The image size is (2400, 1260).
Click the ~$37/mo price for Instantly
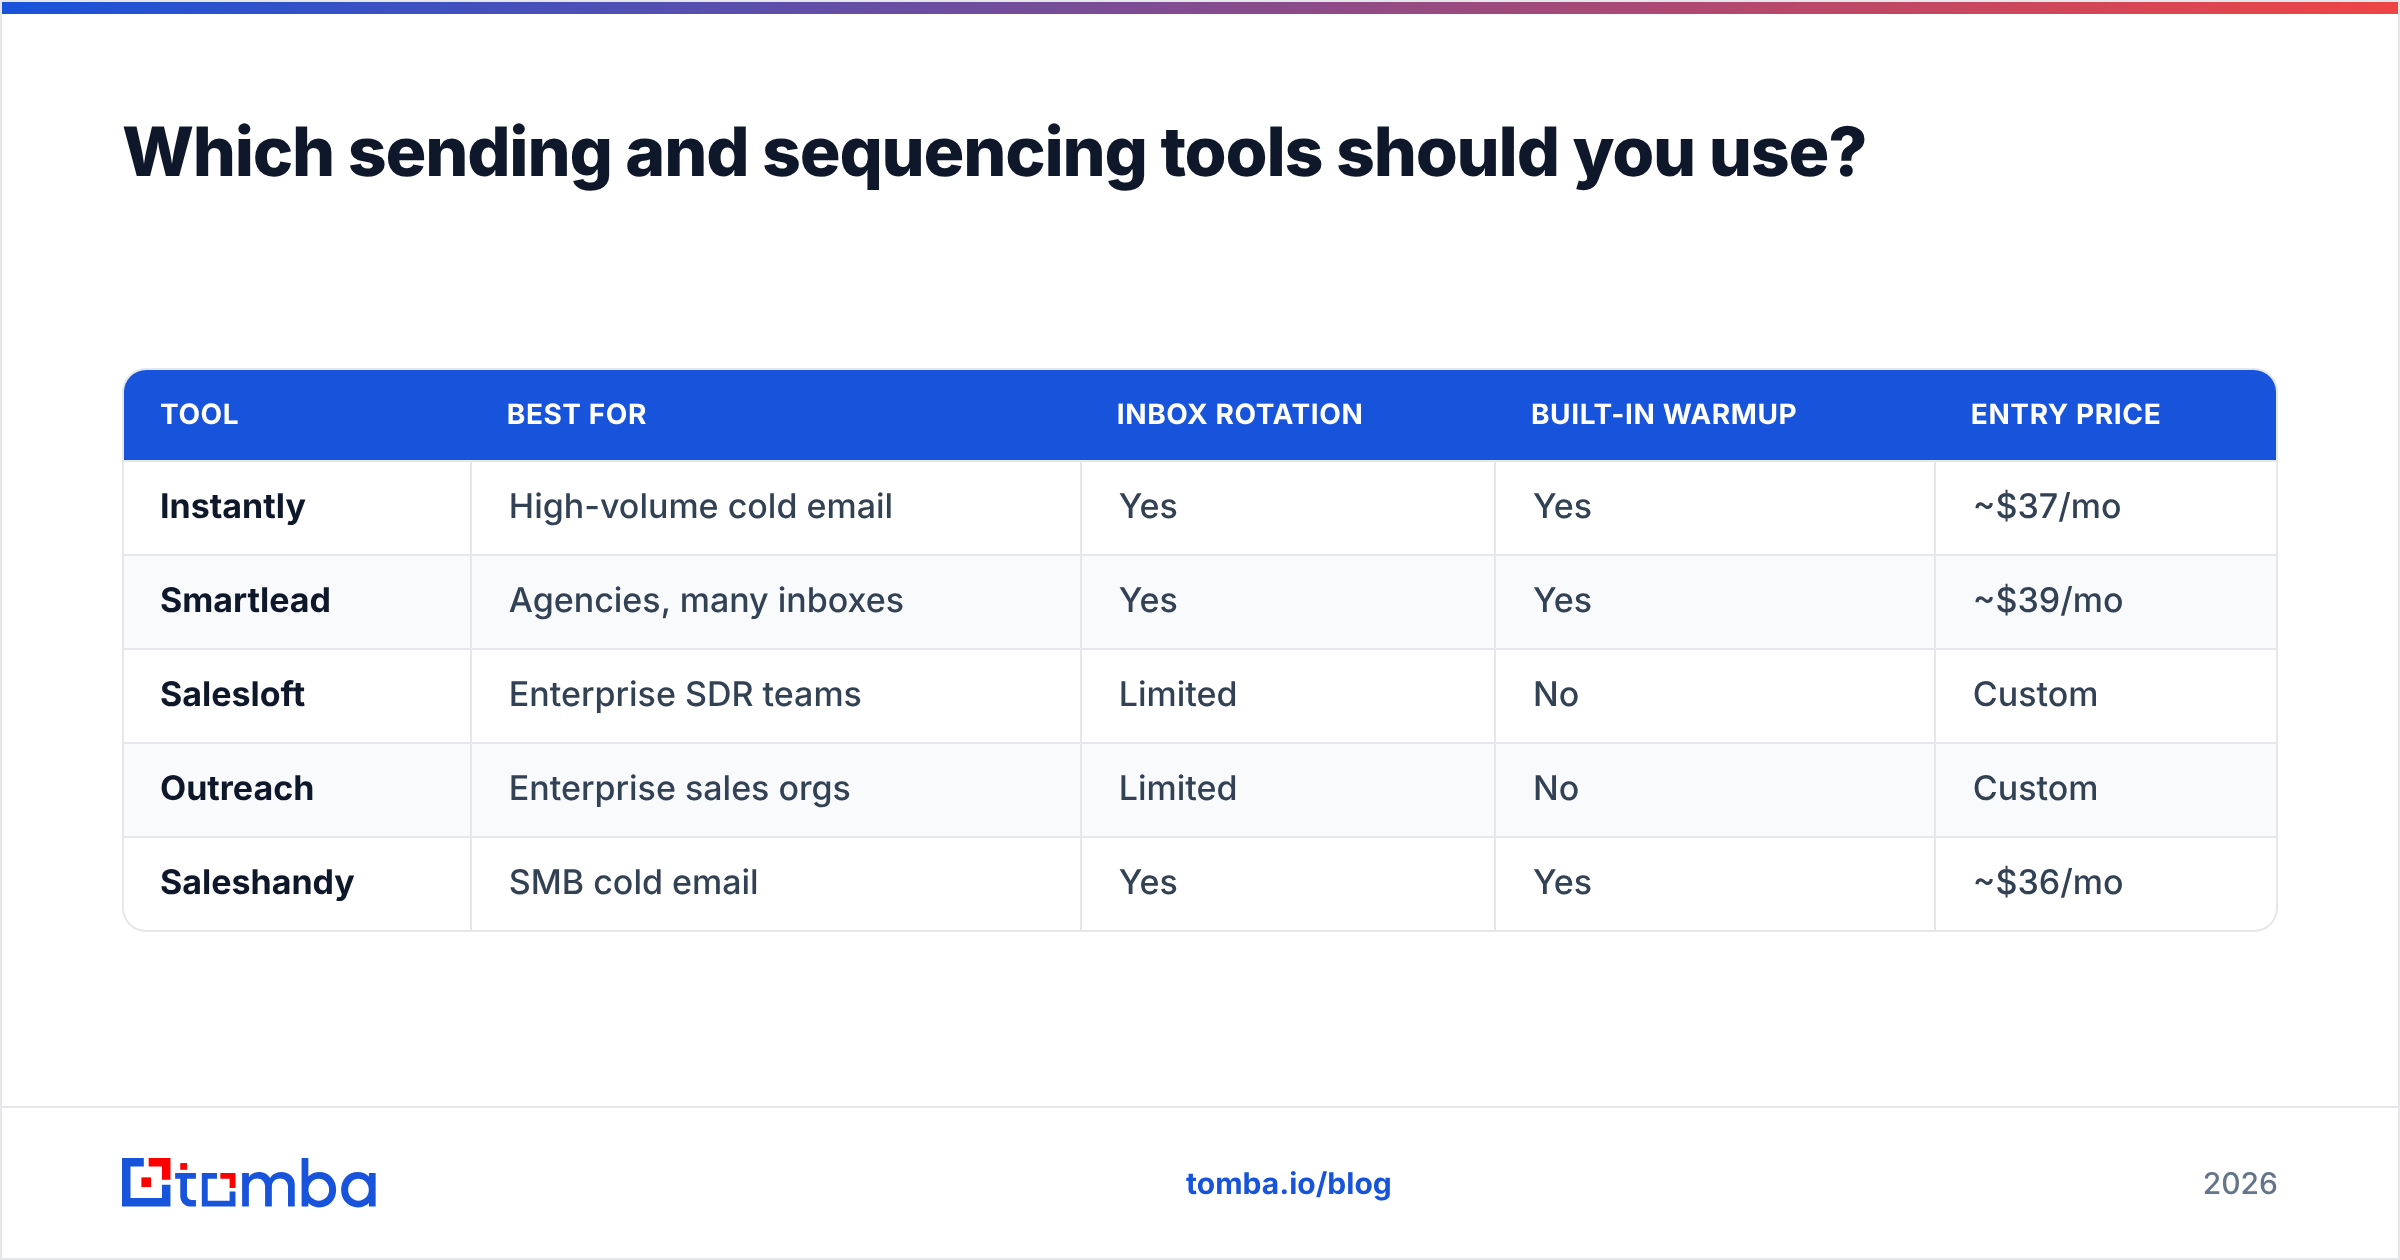2046,507
